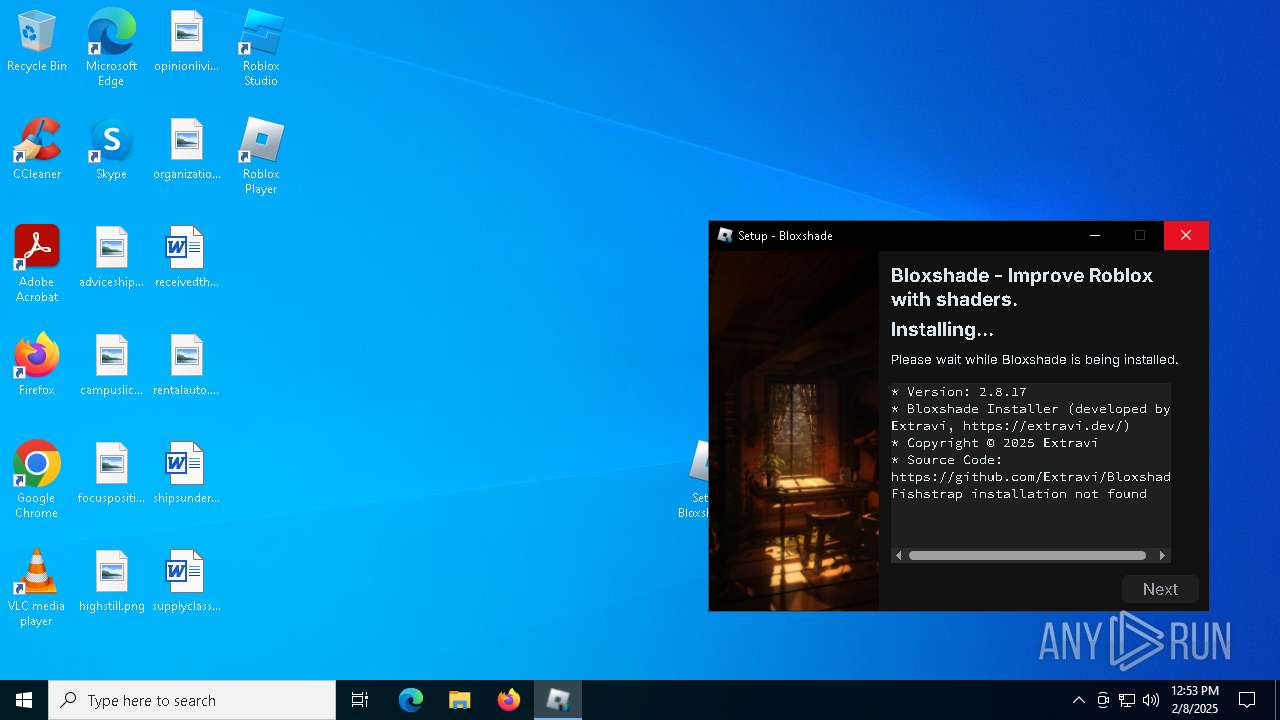Open the Recycle Bin desktop icon
The height and width of the screenshot is (720, 1280).
pos(37,42)
